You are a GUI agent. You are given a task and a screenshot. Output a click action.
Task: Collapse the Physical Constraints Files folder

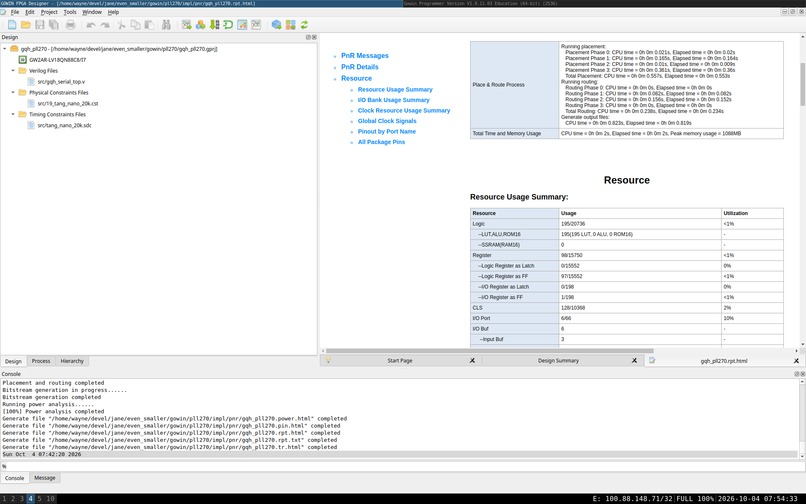(x=13, y=93)
